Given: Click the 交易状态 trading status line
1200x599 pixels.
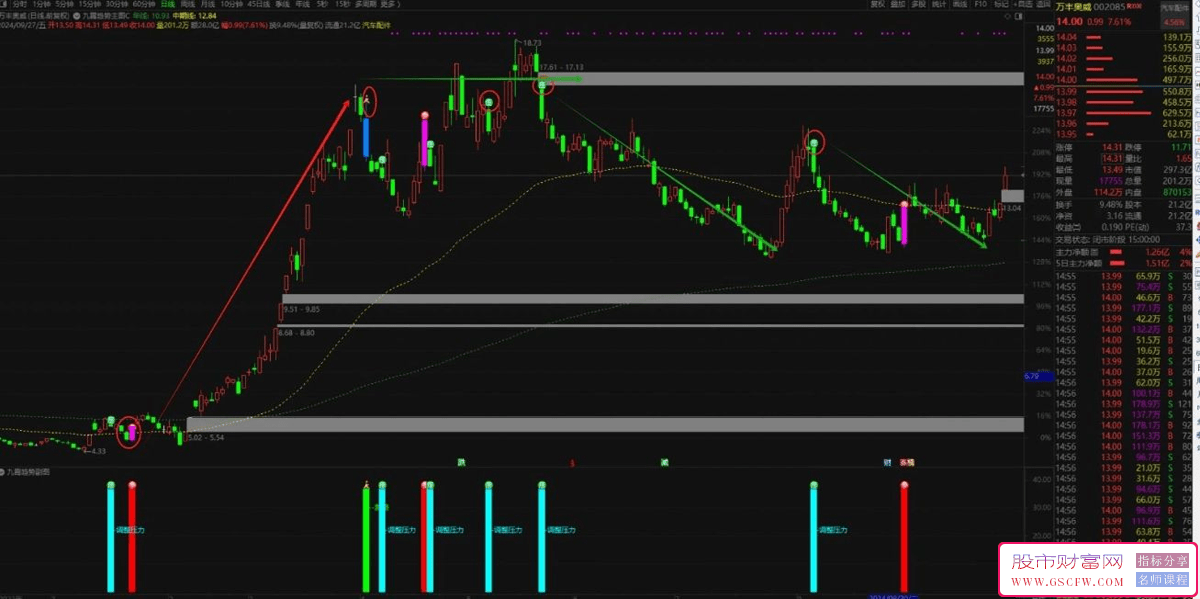Looking at the screenshot, I should 1108,239.
